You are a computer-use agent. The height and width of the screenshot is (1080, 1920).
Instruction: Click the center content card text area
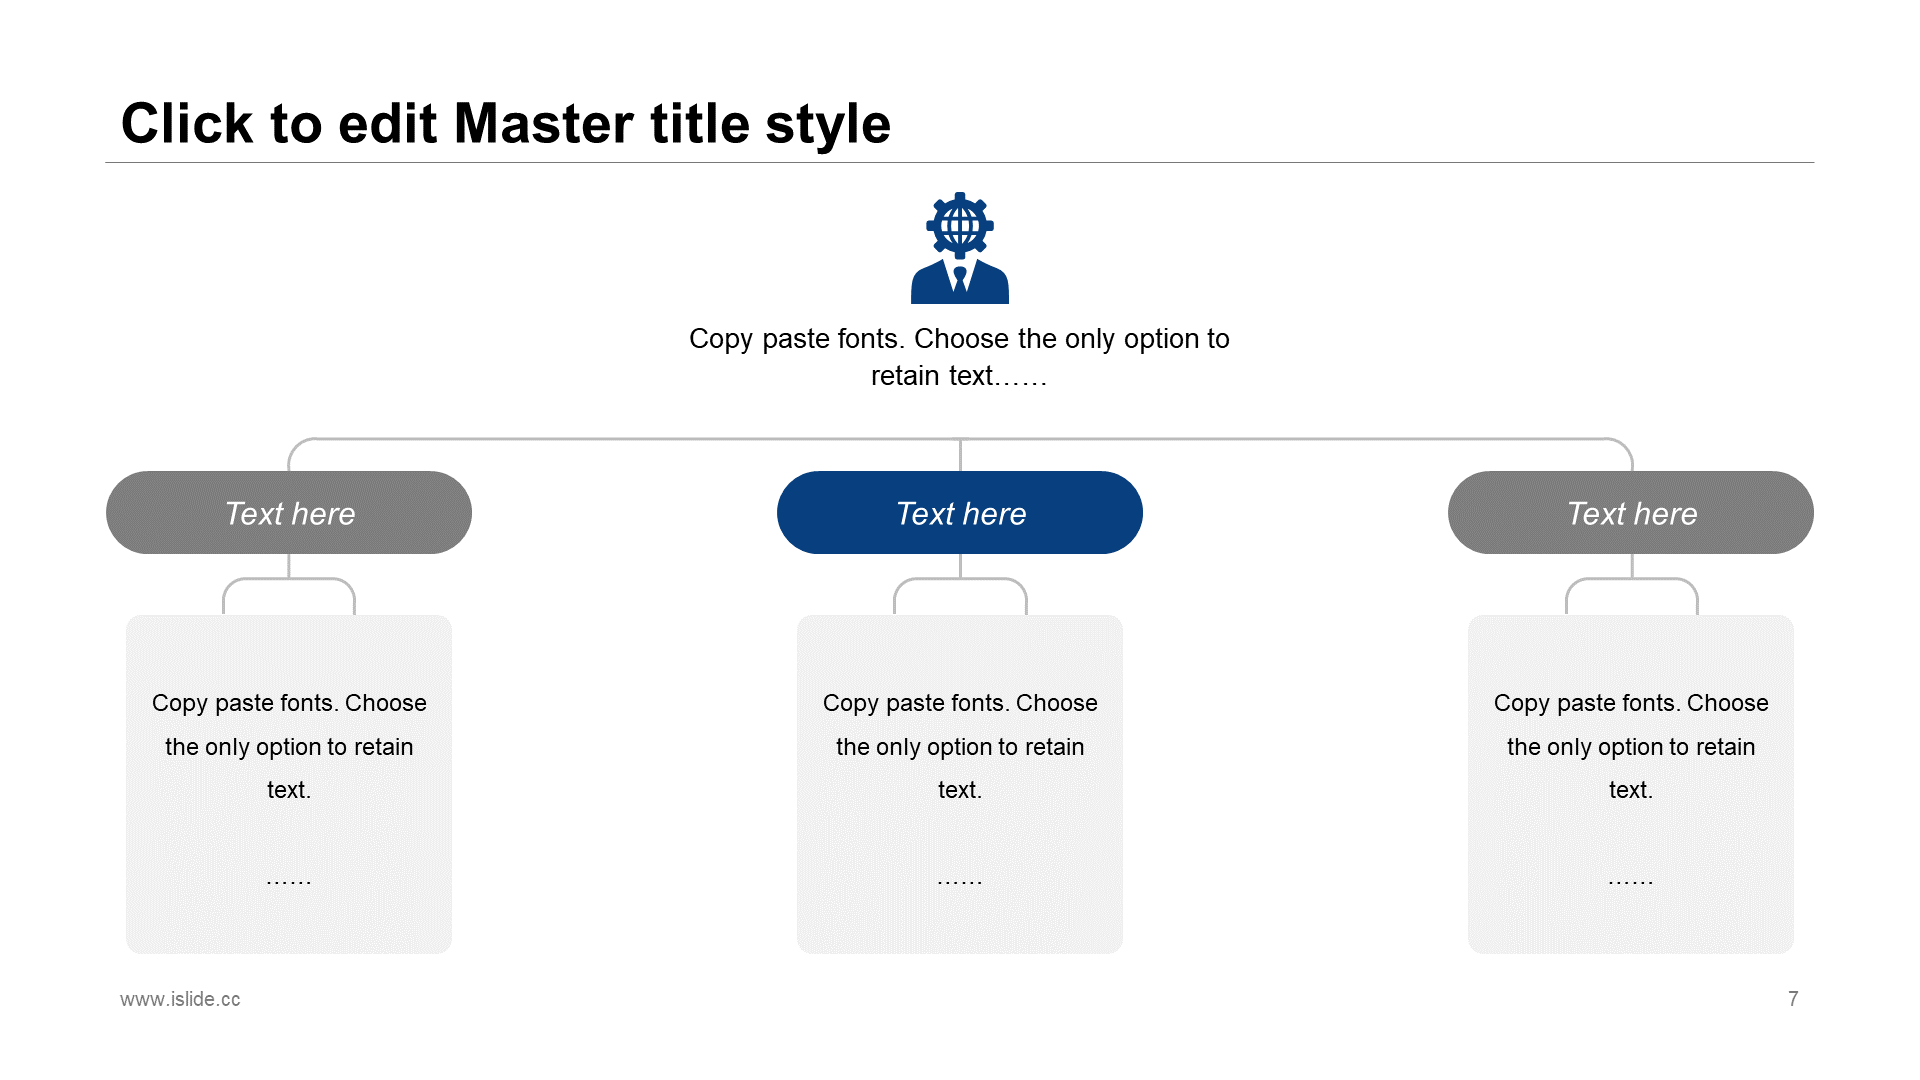959,778
